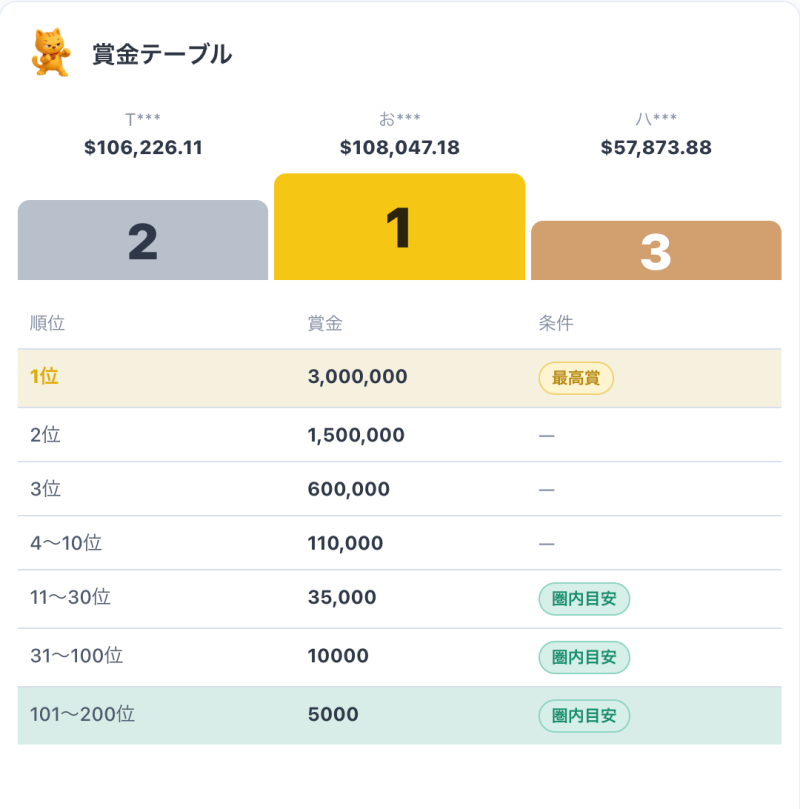The height and width of the screenshot is (809, 800).
Task: Click the $108,047.18 top player amount
Action: click(399, 148)
